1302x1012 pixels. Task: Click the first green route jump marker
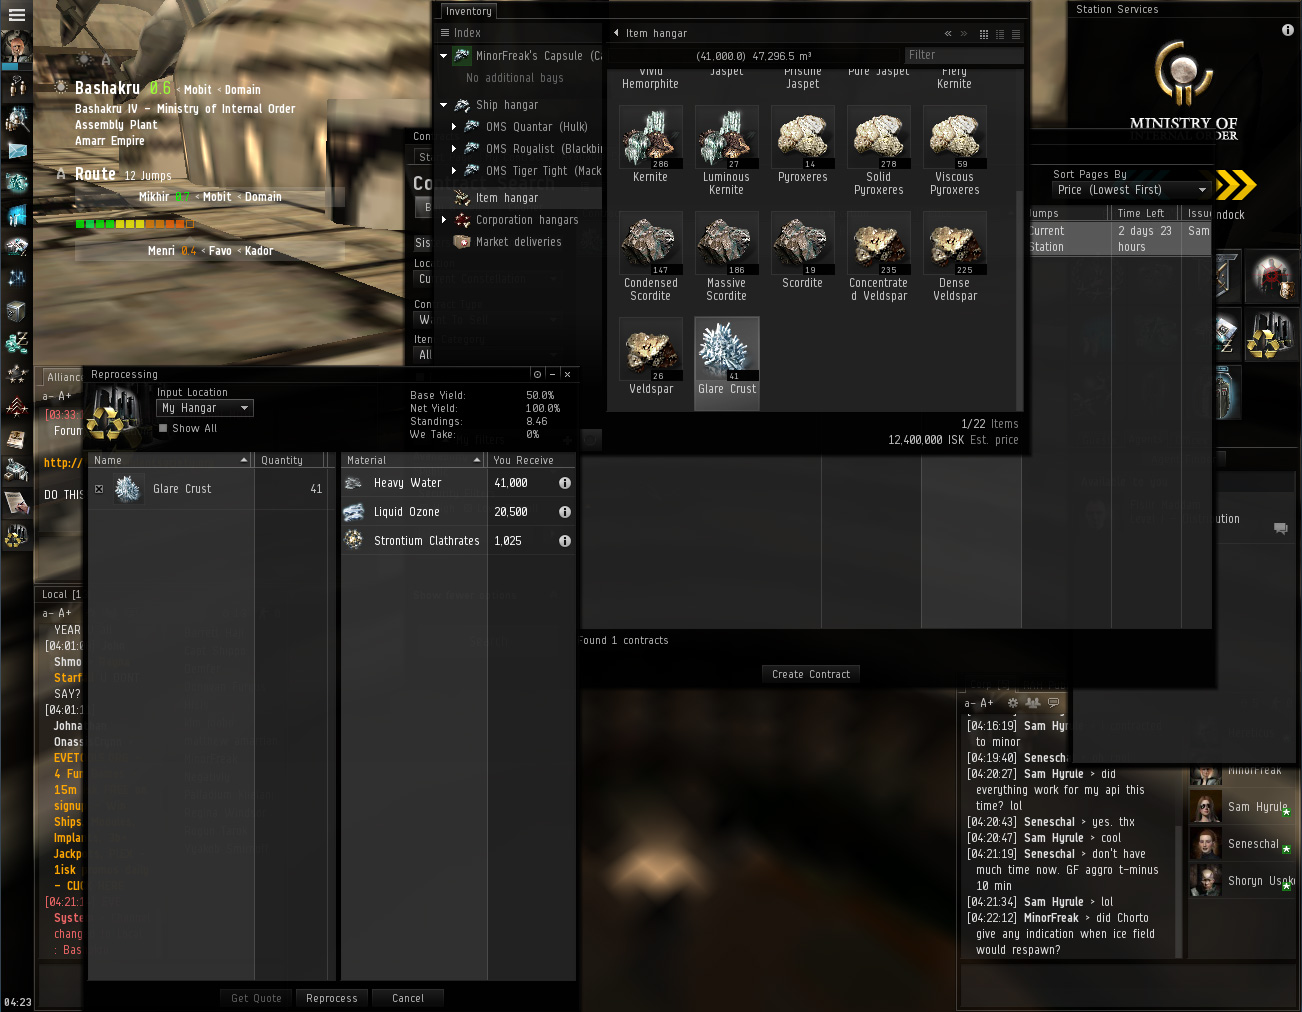pyautogui.click(x=80, y=224)
